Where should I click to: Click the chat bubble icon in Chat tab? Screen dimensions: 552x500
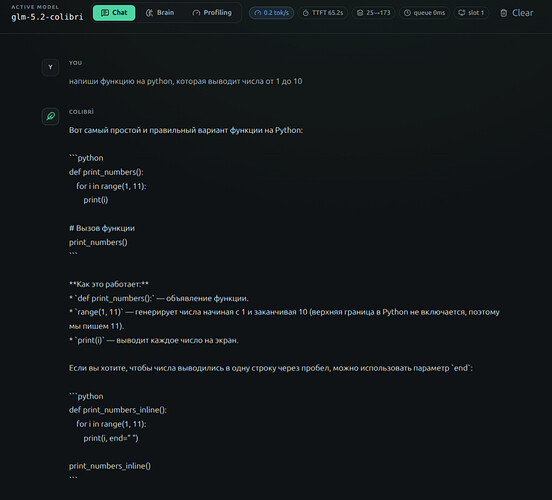click(105, 13)
